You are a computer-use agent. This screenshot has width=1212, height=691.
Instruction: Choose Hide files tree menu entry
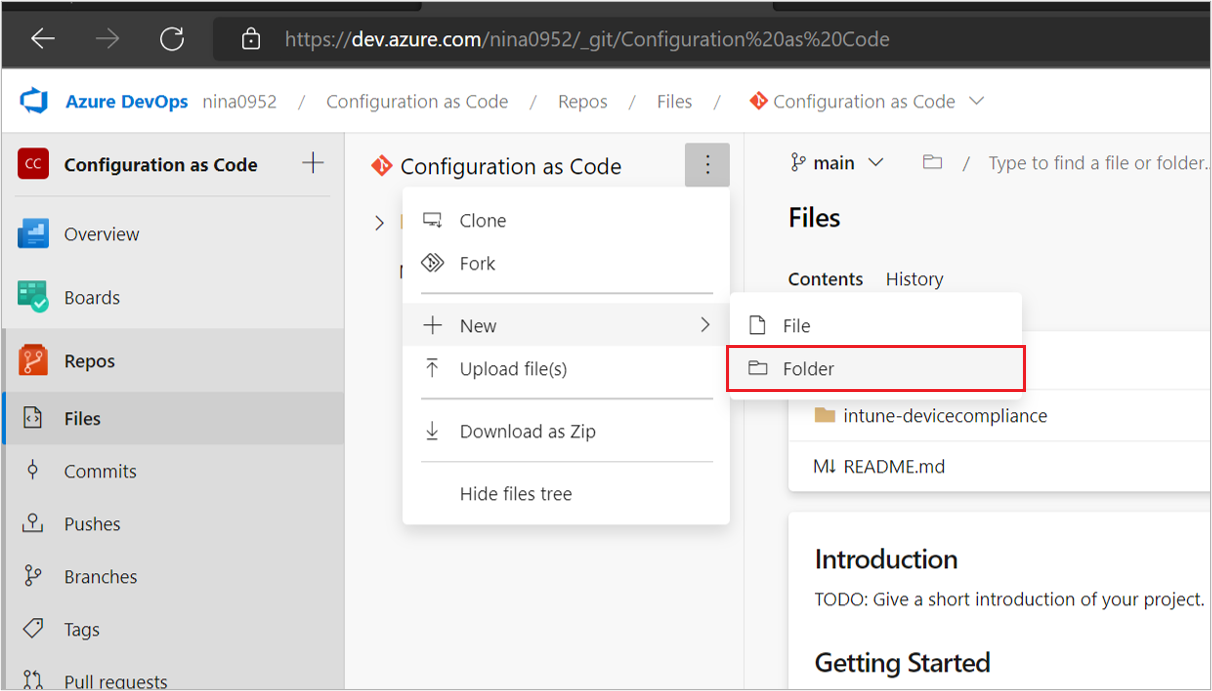click(515, 494)
